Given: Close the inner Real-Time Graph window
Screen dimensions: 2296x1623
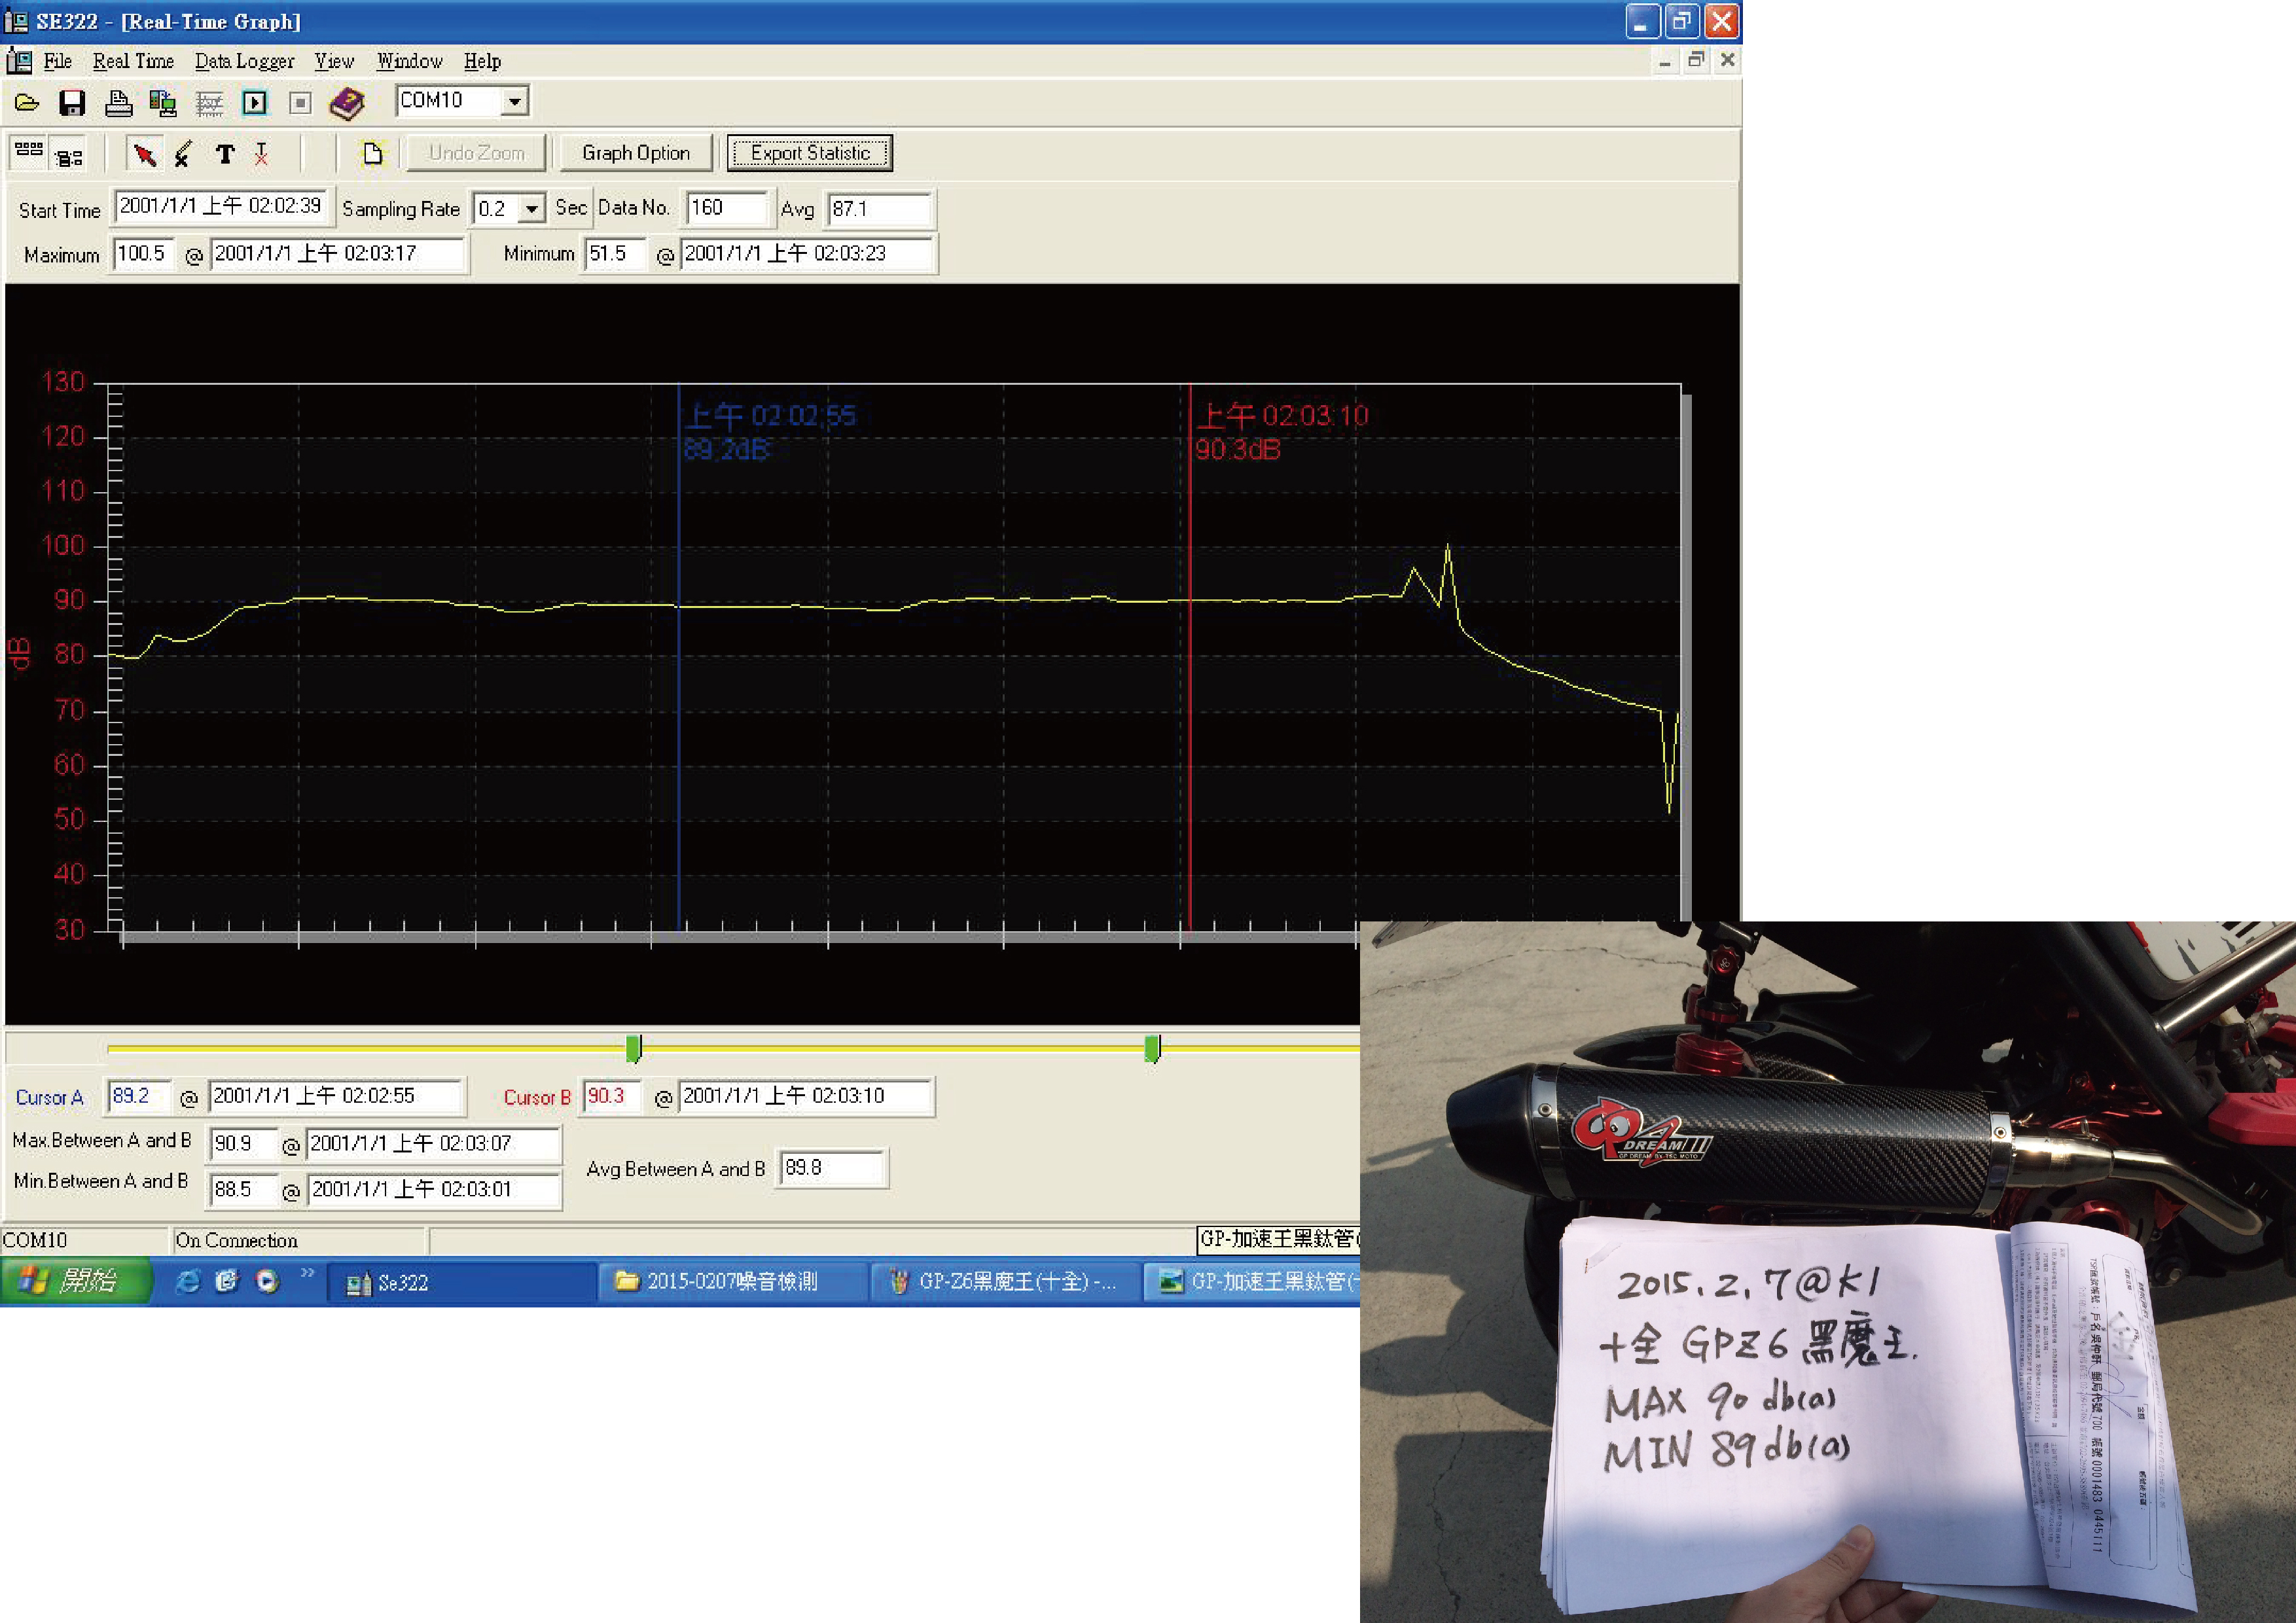Looking at the screenshot, I should [1728, 61].
